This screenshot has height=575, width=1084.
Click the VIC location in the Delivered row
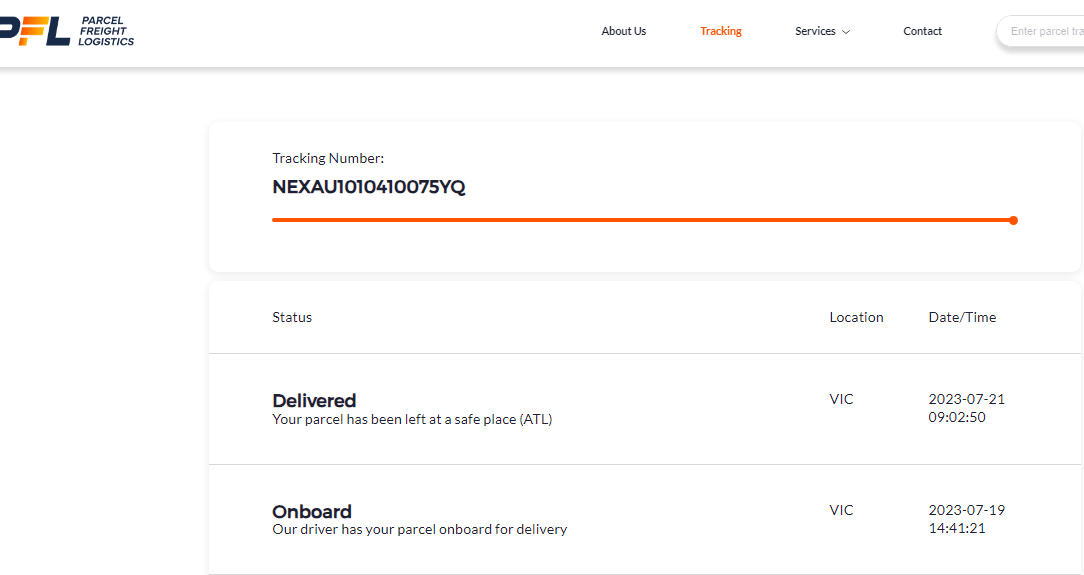click(841, 399)
